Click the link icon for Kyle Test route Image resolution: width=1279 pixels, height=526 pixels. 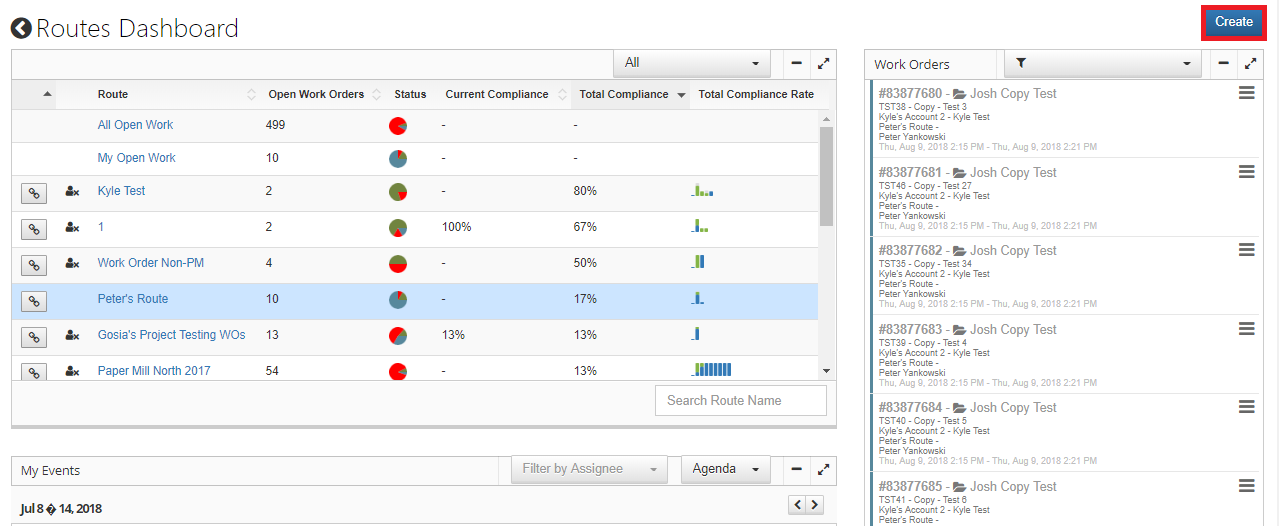[x=34, y=193]
